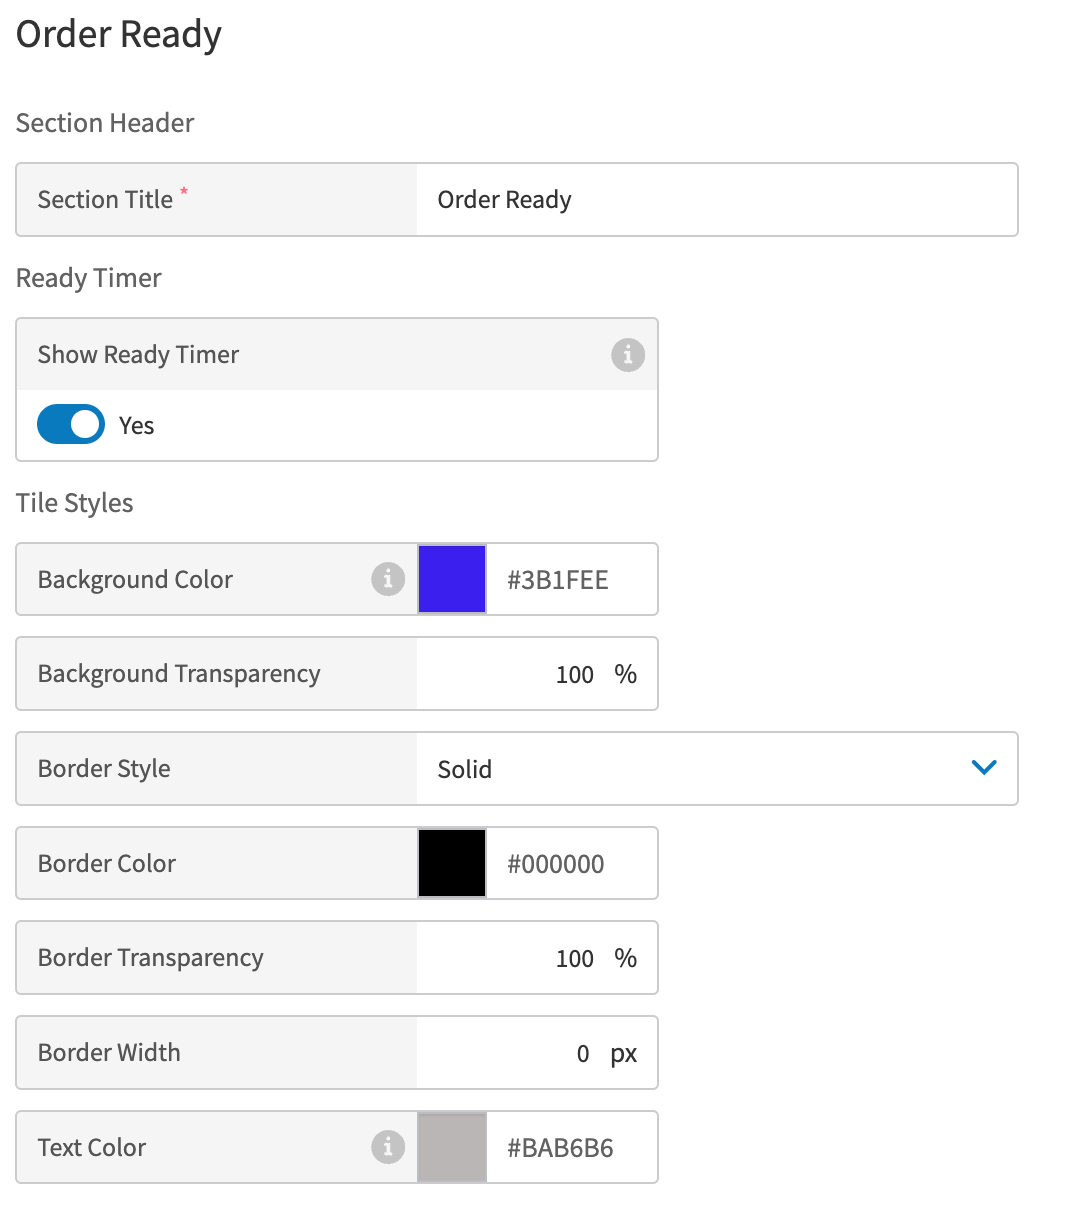Screen dimensions: 1068x1230
Task: Click the Yes label beside the timer switch
Action: (x=136, y=425)
